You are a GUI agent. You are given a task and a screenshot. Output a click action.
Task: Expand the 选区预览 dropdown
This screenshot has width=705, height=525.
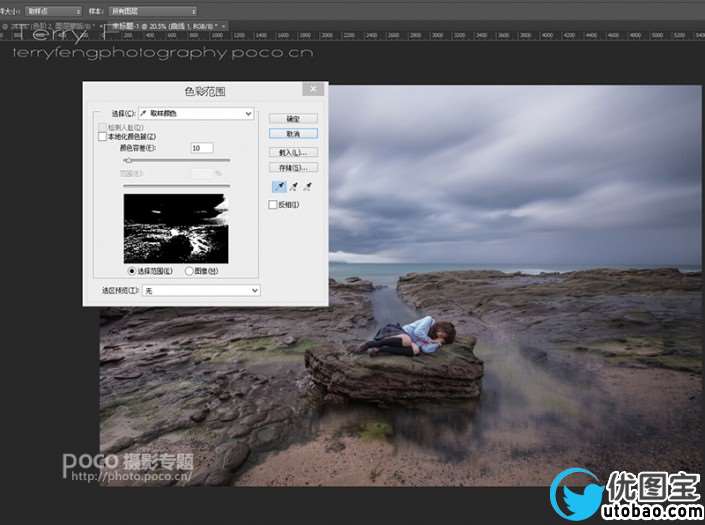click(x=201, y=290)
